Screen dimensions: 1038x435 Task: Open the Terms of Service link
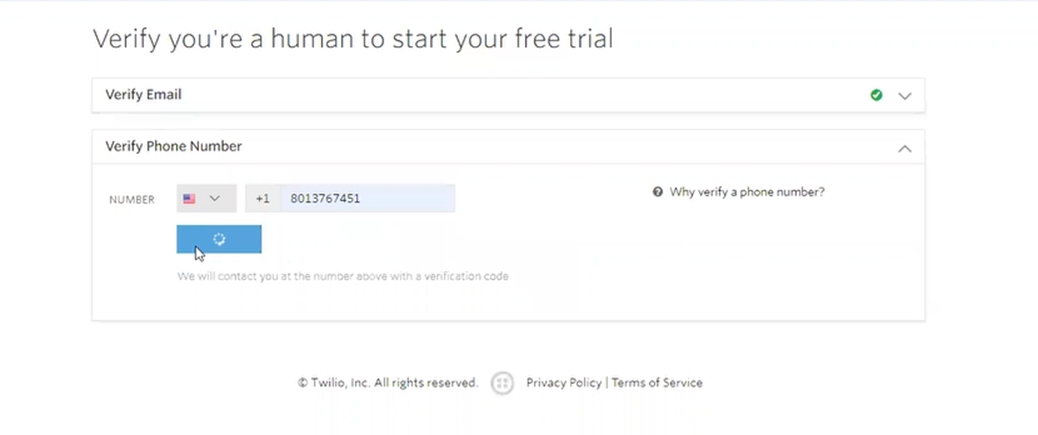point(657,383)
